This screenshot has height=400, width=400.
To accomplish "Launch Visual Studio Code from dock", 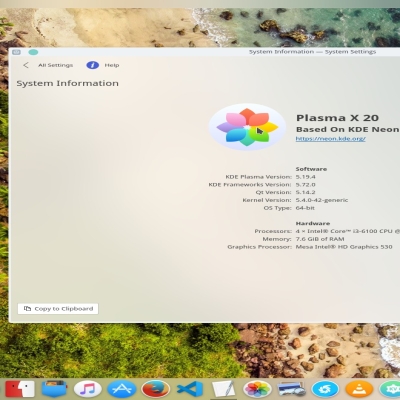I will point(190,389).
